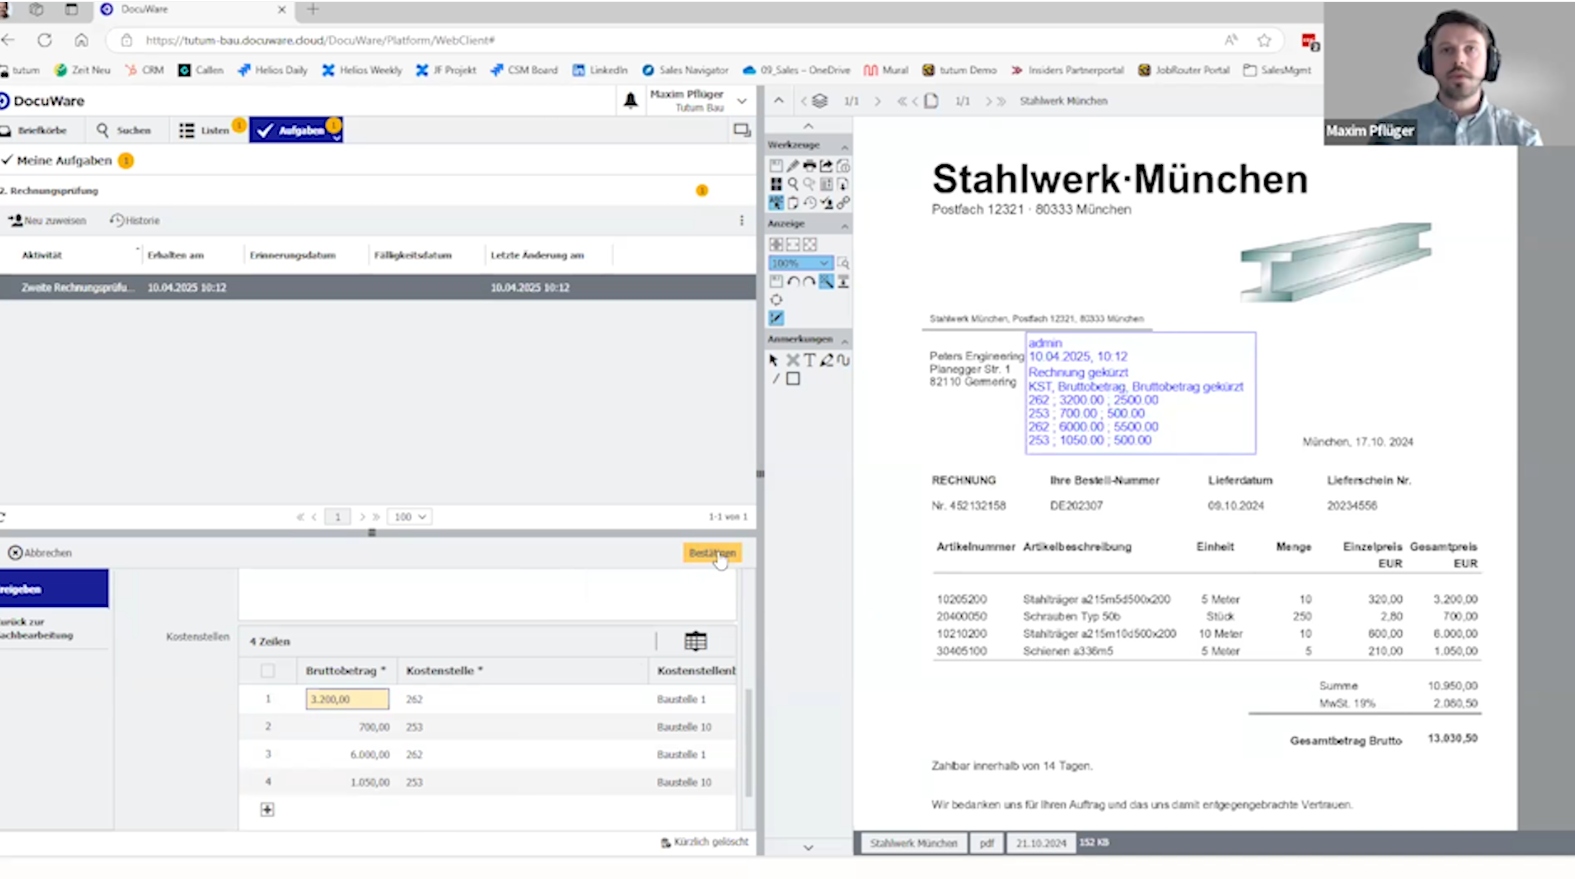This screenshot has height=879, width=1575.
Task: Choose Zurück zur Sachbearbeitung decision
Action: point(54,628)
